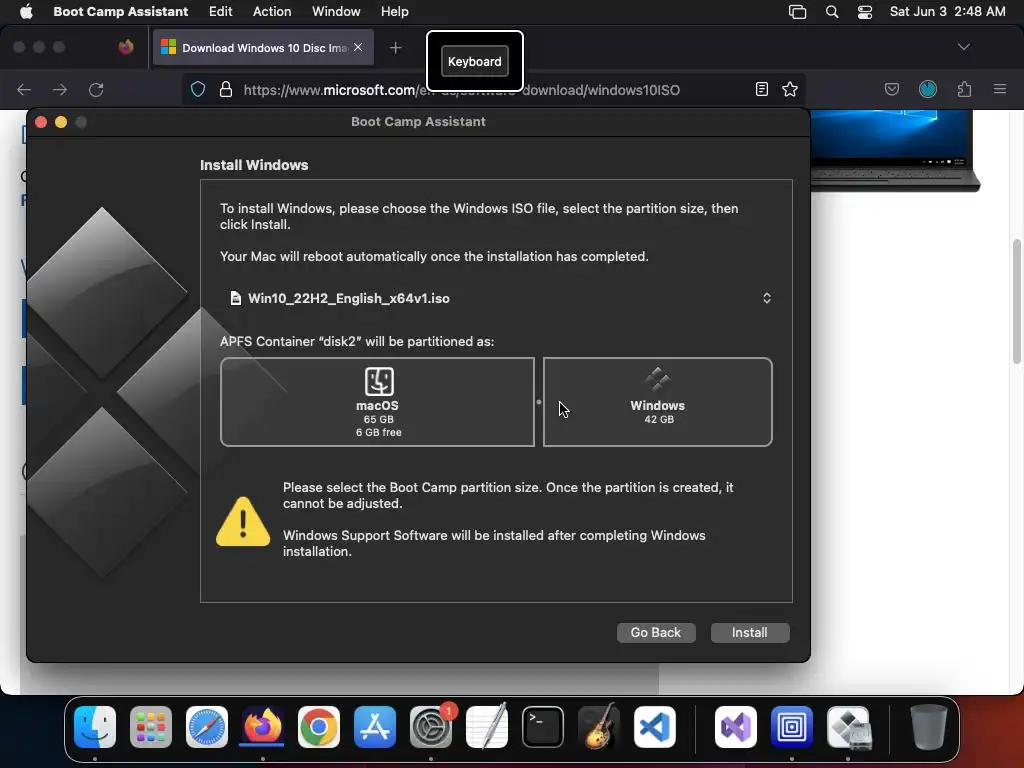Screen dimensions: 1024x768
Task: Open the Boot Camp Assistant menu
Action: [x=121, y=11]
